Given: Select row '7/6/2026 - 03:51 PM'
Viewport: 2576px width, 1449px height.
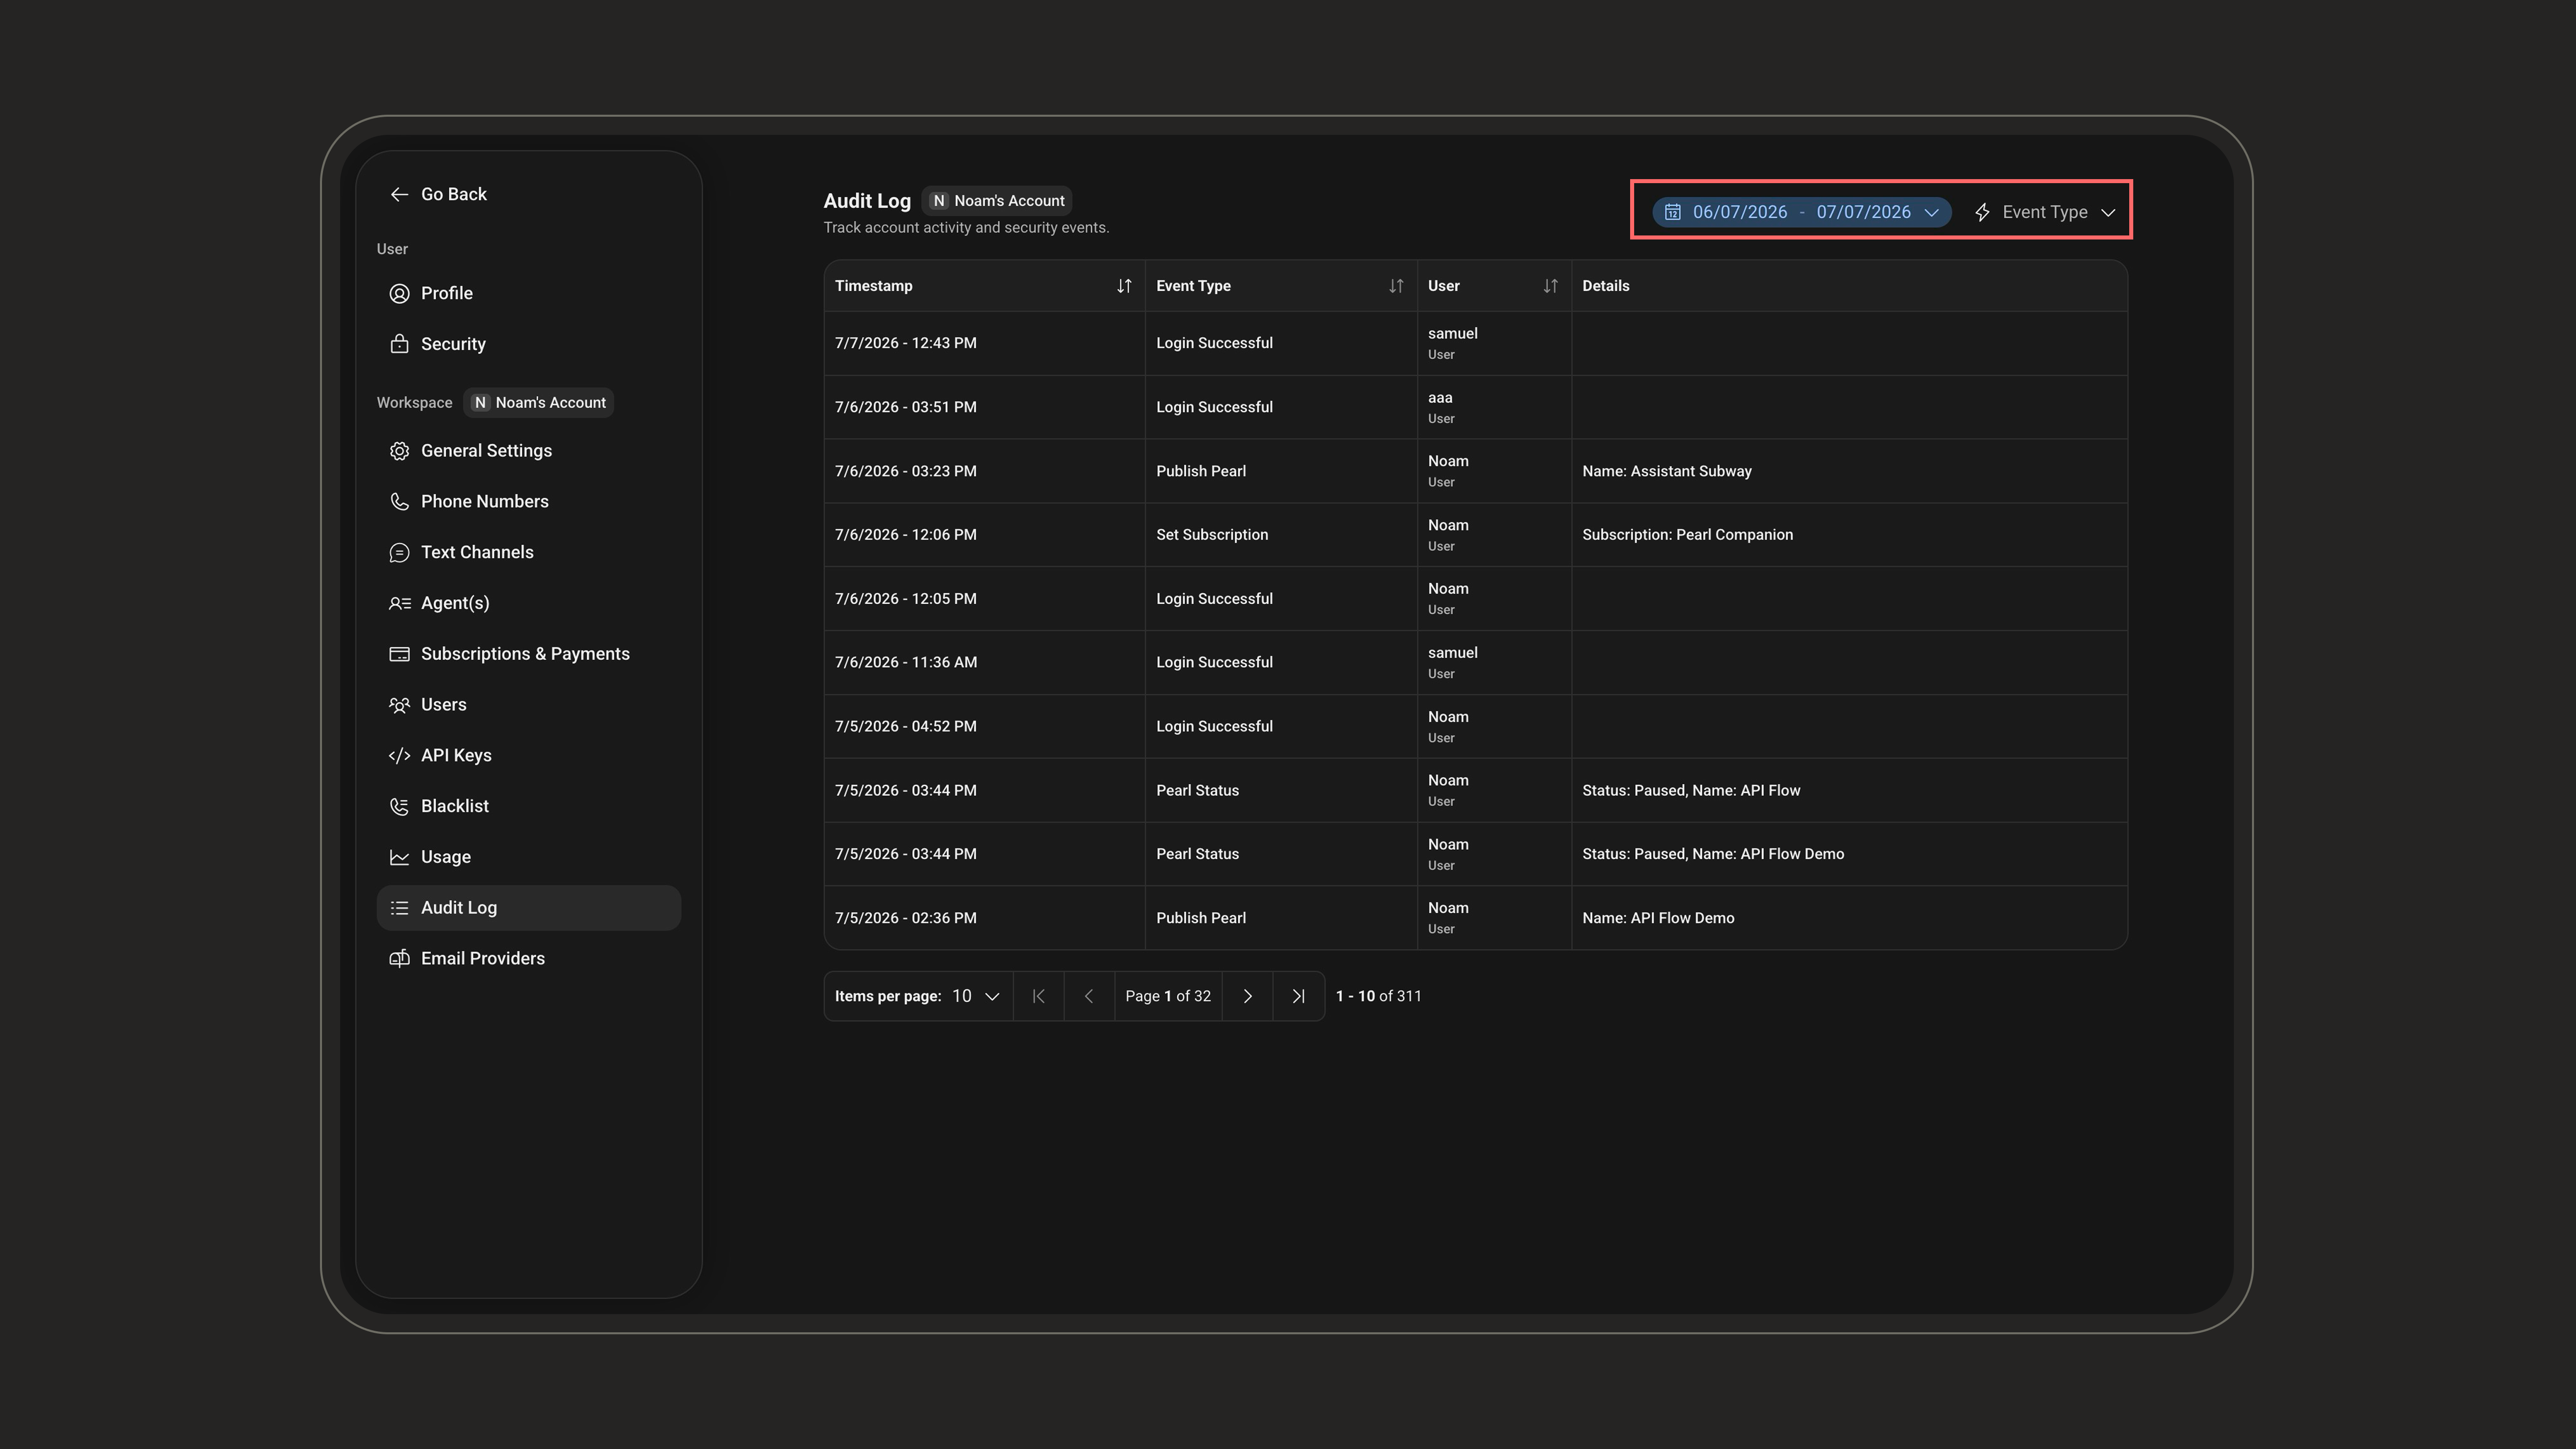Looking at the screenshot, I should point(1475,407).
